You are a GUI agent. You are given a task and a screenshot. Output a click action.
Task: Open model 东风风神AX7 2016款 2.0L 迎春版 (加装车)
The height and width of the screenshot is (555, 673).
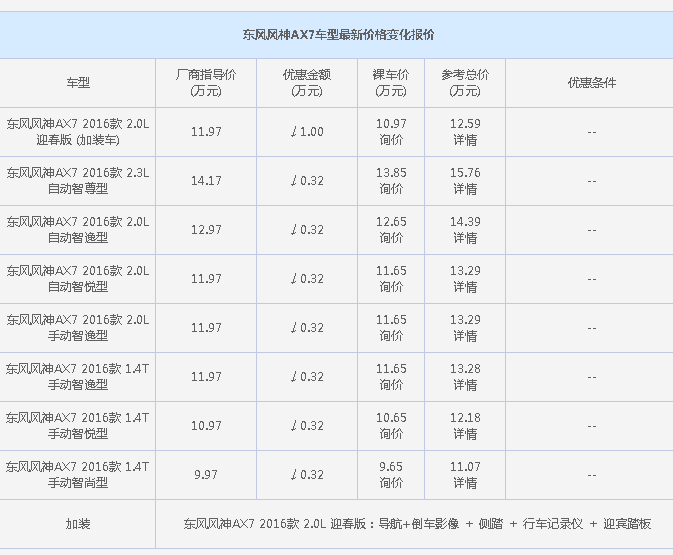click(77, 132)
